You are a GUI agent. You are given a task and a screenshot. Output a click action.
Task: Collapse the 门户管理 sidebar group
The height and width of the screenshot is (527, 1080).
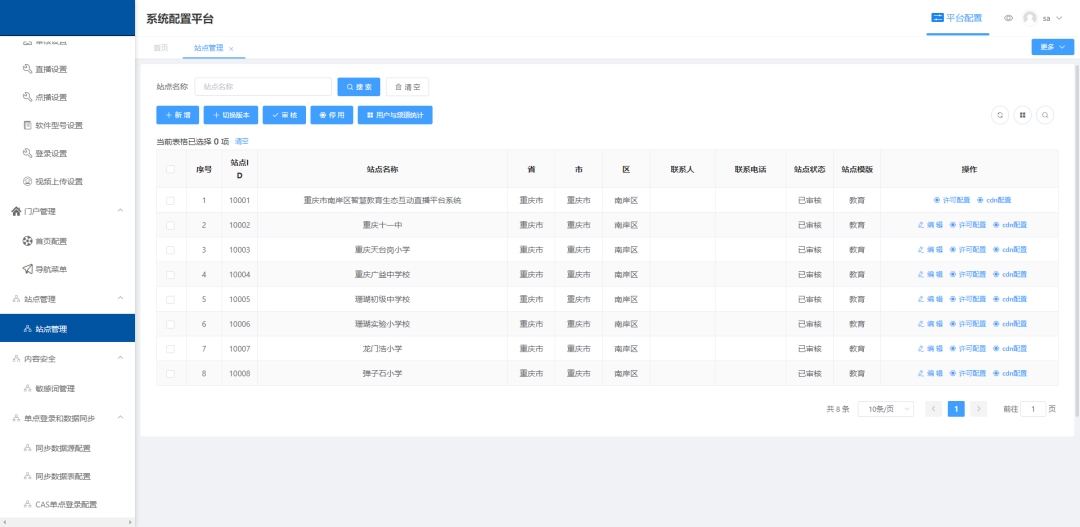120,211
